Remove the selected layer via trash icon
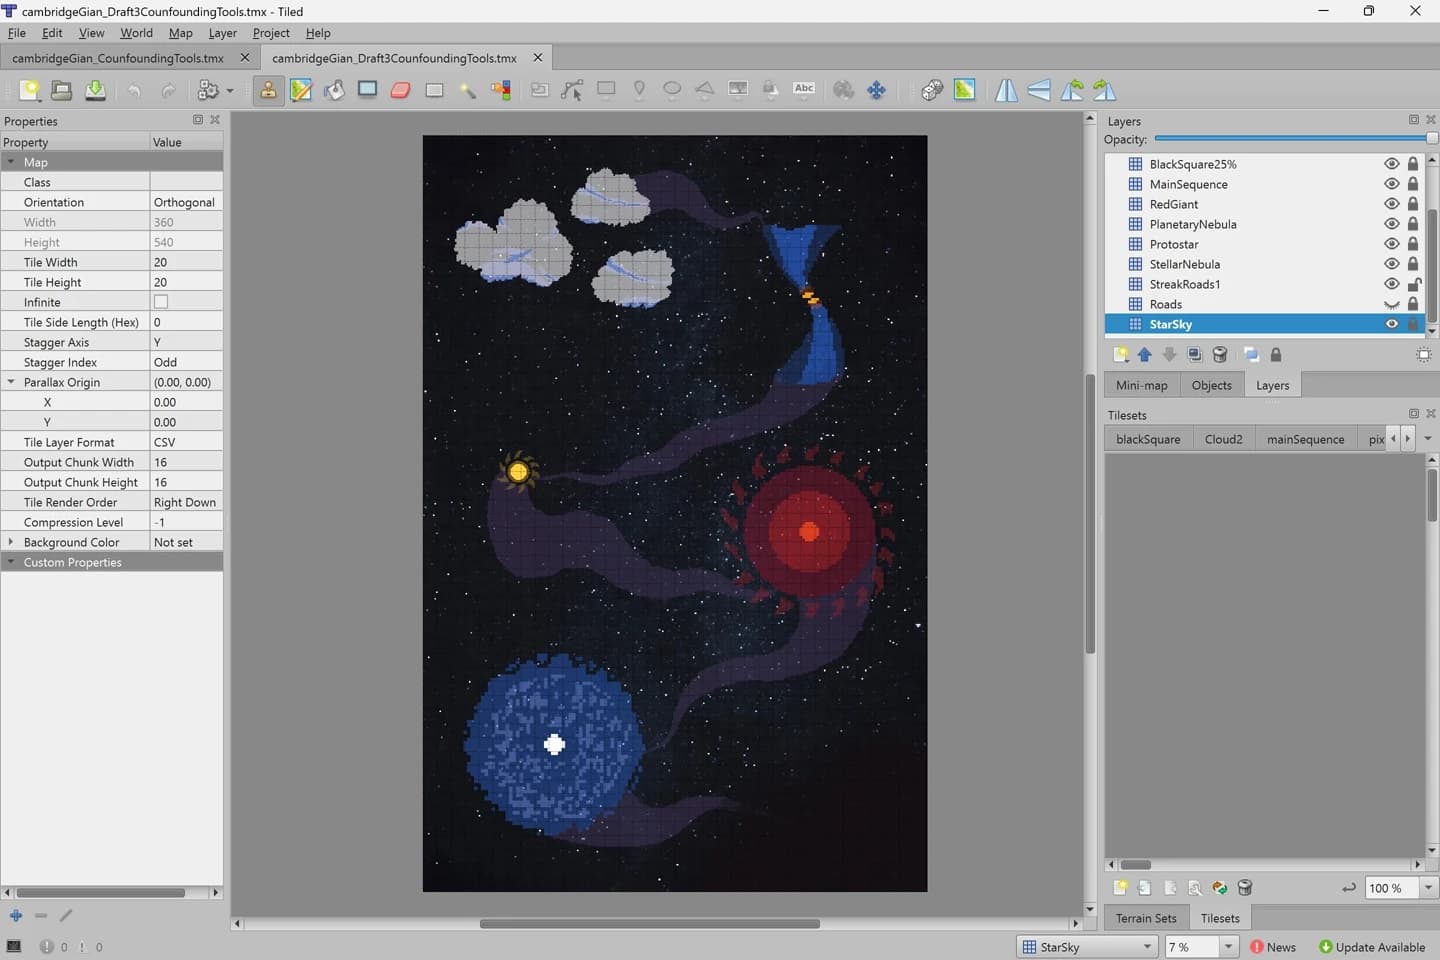 [1220, 355]
